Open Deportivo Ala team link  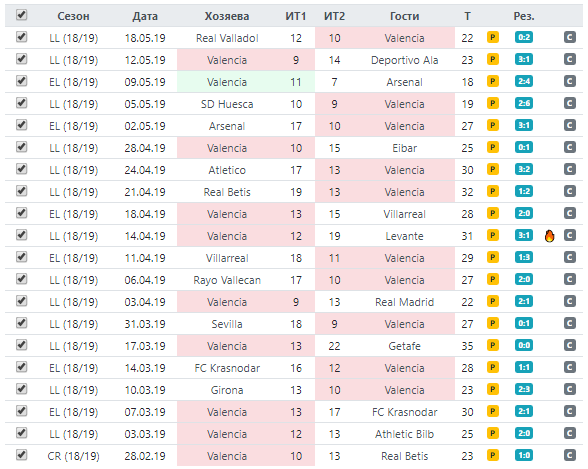[404, 60]
